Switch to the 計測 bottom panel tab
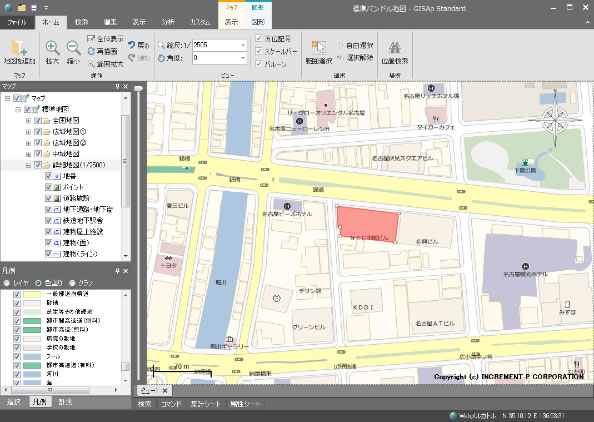 point(65,402)
